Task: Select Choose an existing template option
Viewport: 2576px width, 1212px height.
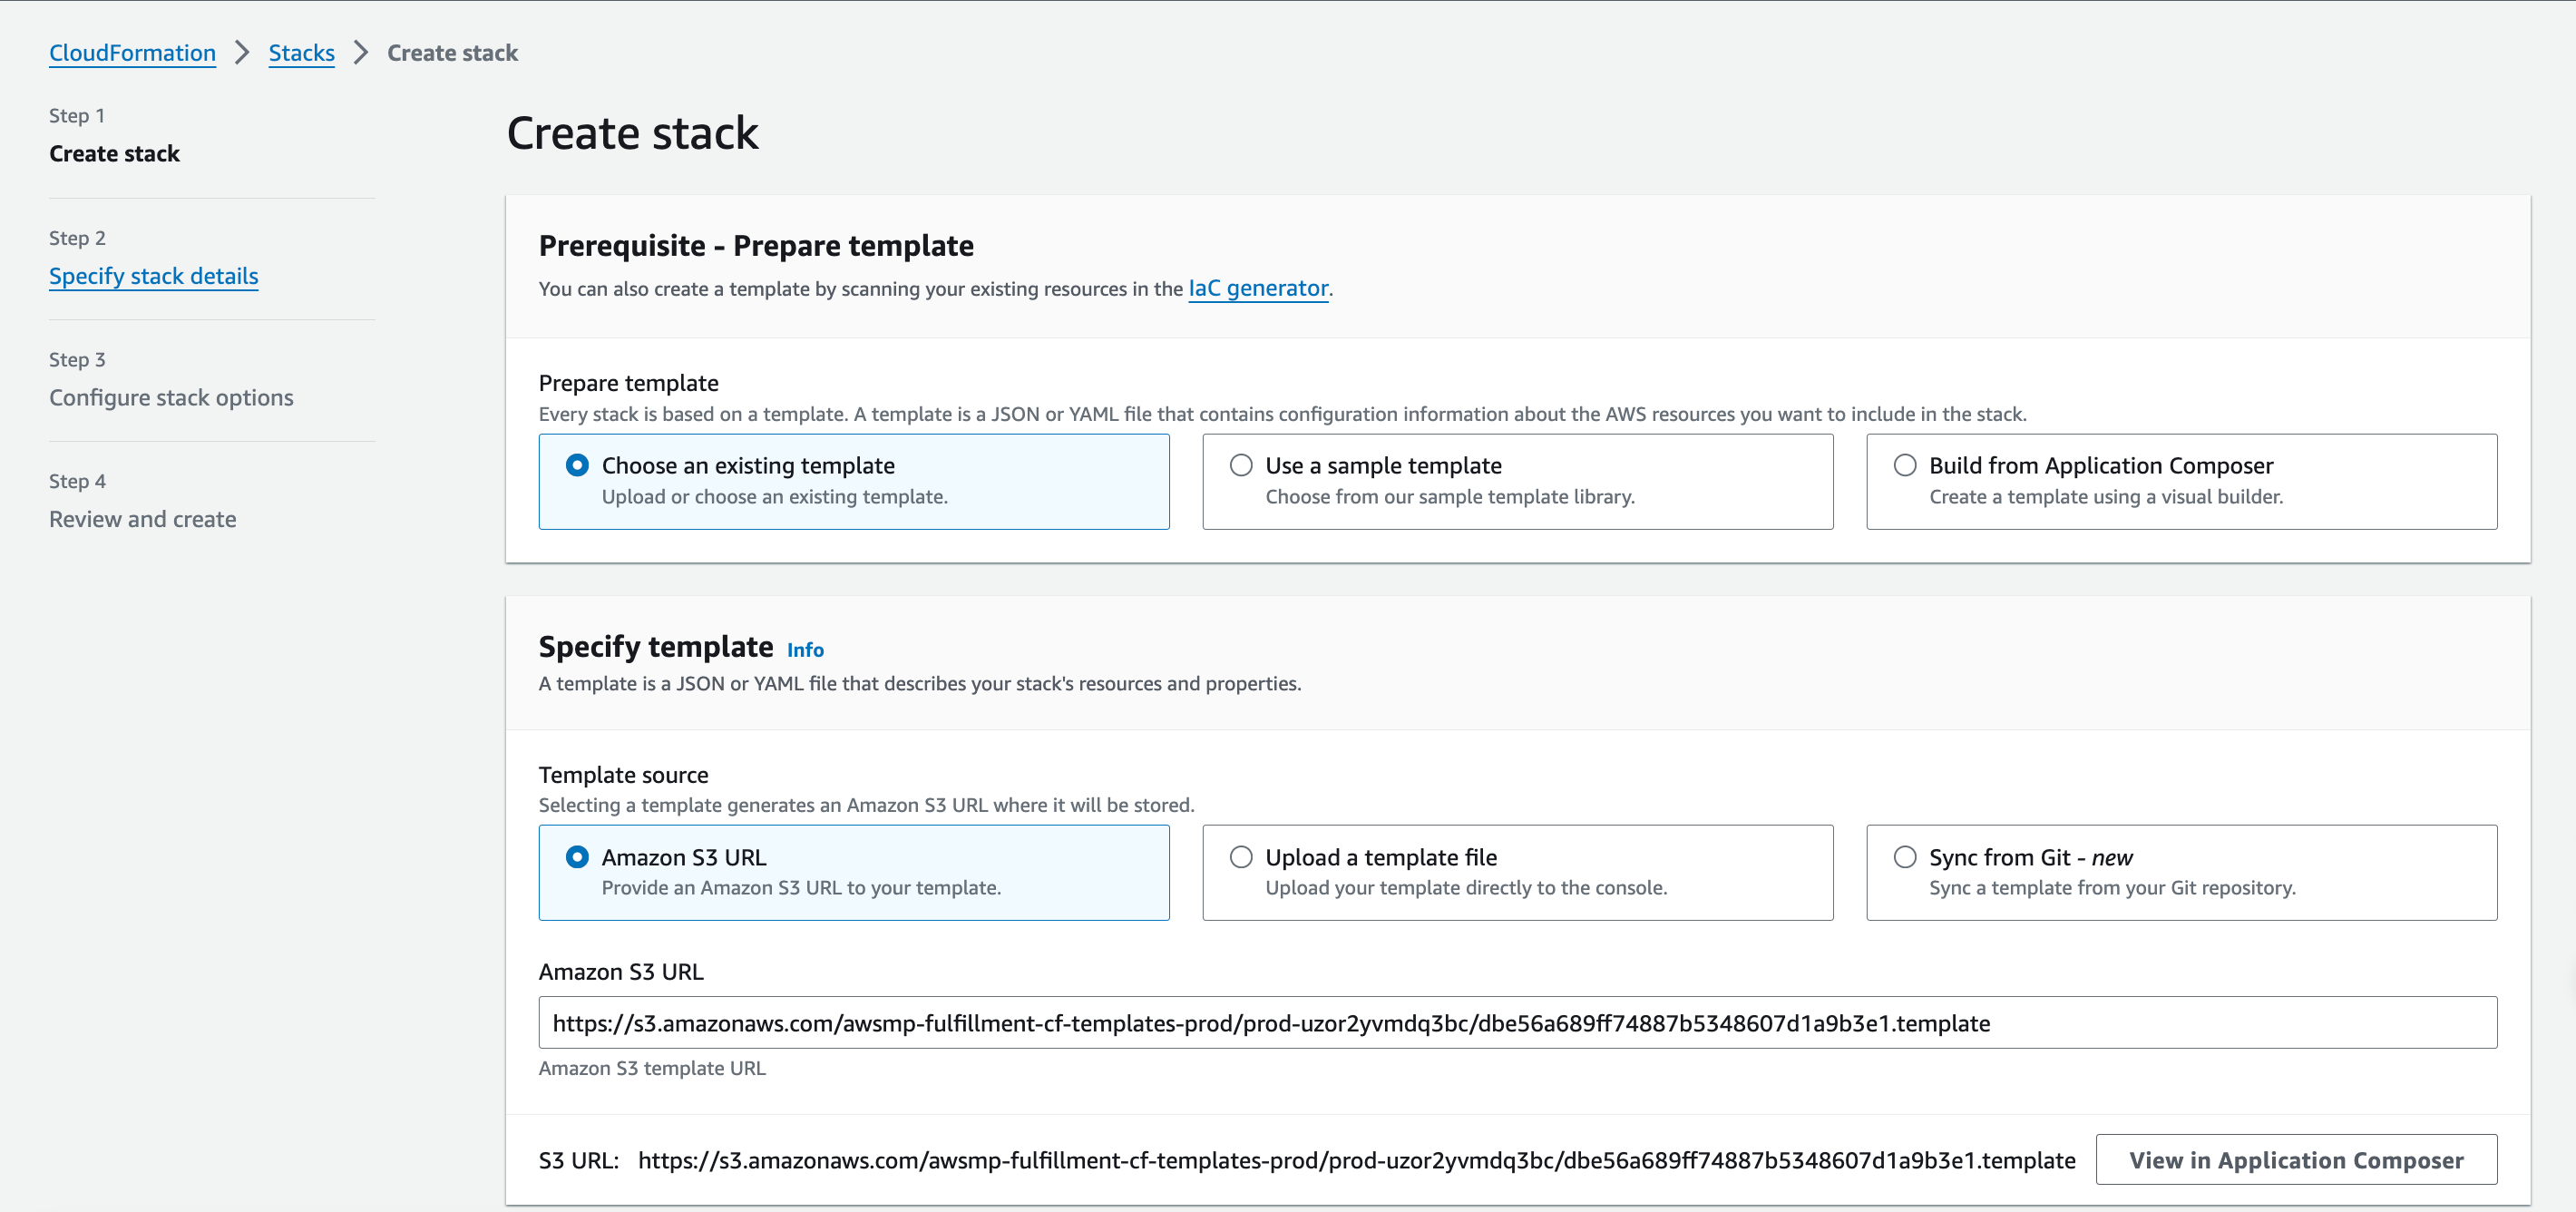Action: click(577, 465)
